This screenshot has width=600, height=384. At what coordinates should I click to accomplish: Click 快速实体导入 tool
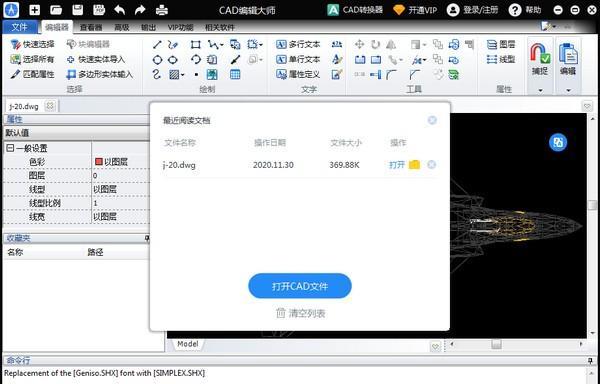96,60
